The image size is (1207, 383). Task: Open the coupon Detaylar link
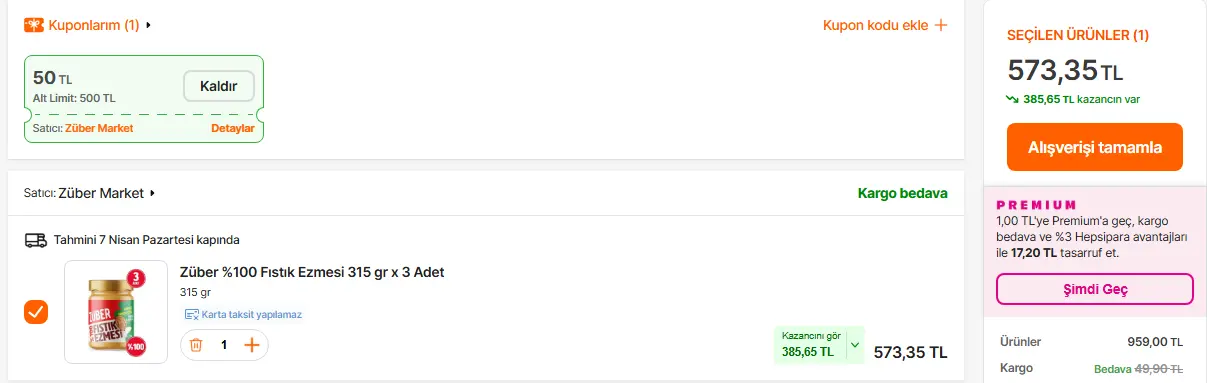click(x=232, y=128)
